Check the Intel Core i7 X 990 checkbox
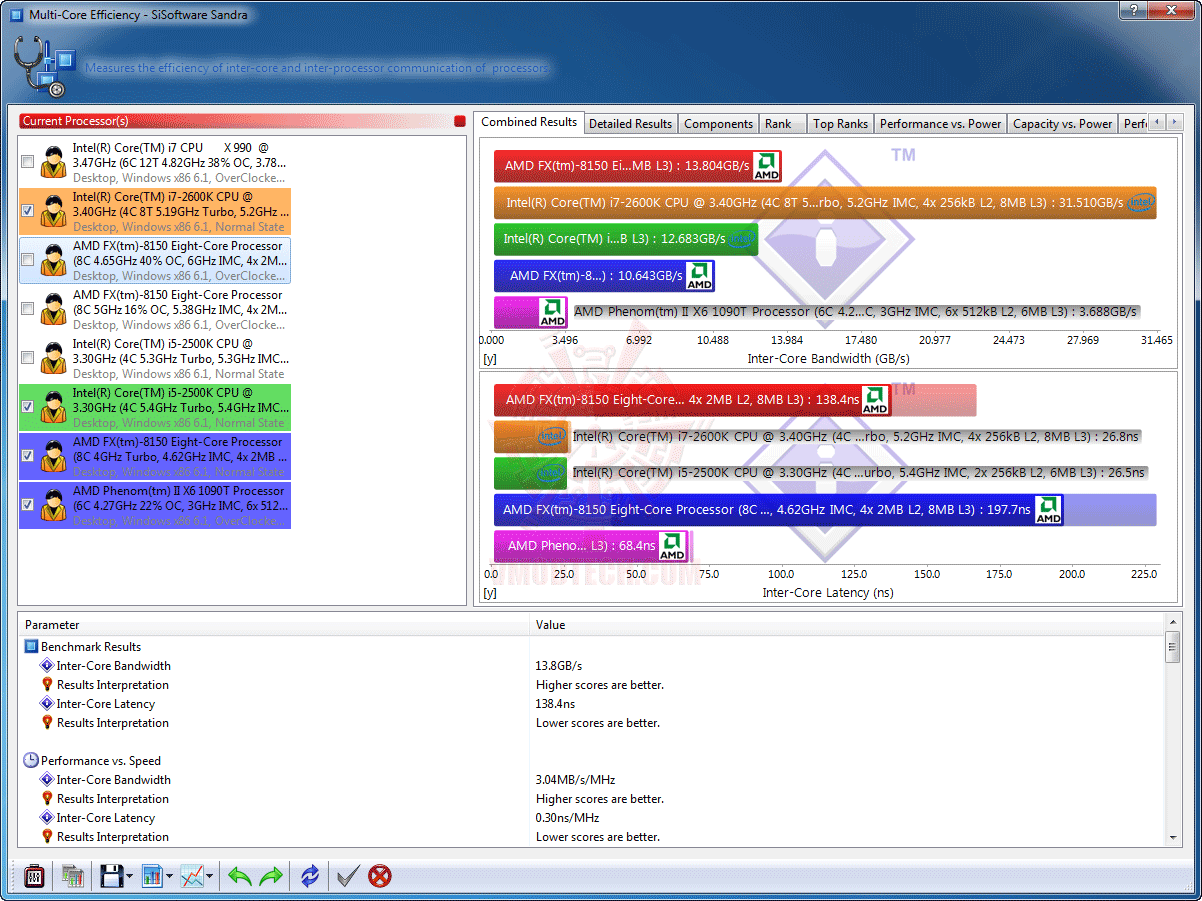Image resolution: width=1202 pixels, height=901 pixels. click(27, 162)
